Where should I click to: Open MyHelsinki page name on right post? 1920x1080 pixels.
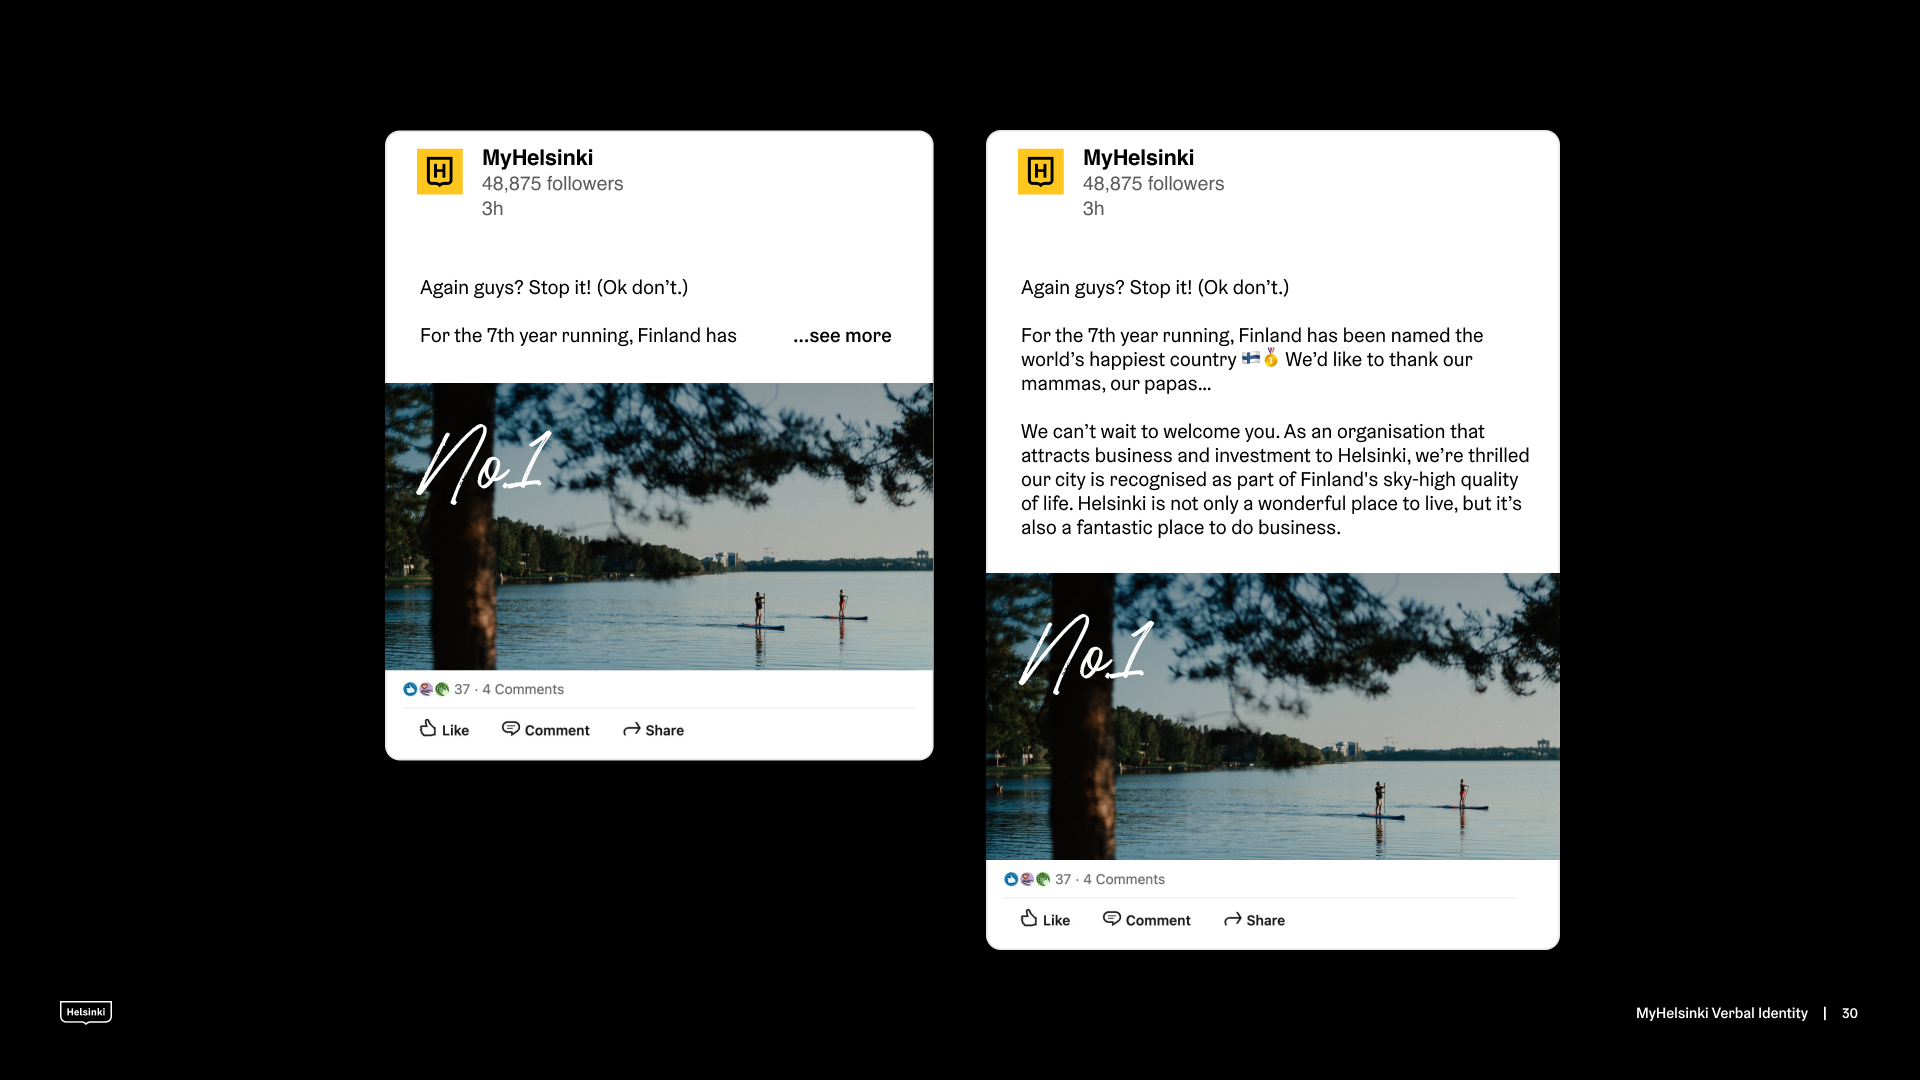(1139, 158)
